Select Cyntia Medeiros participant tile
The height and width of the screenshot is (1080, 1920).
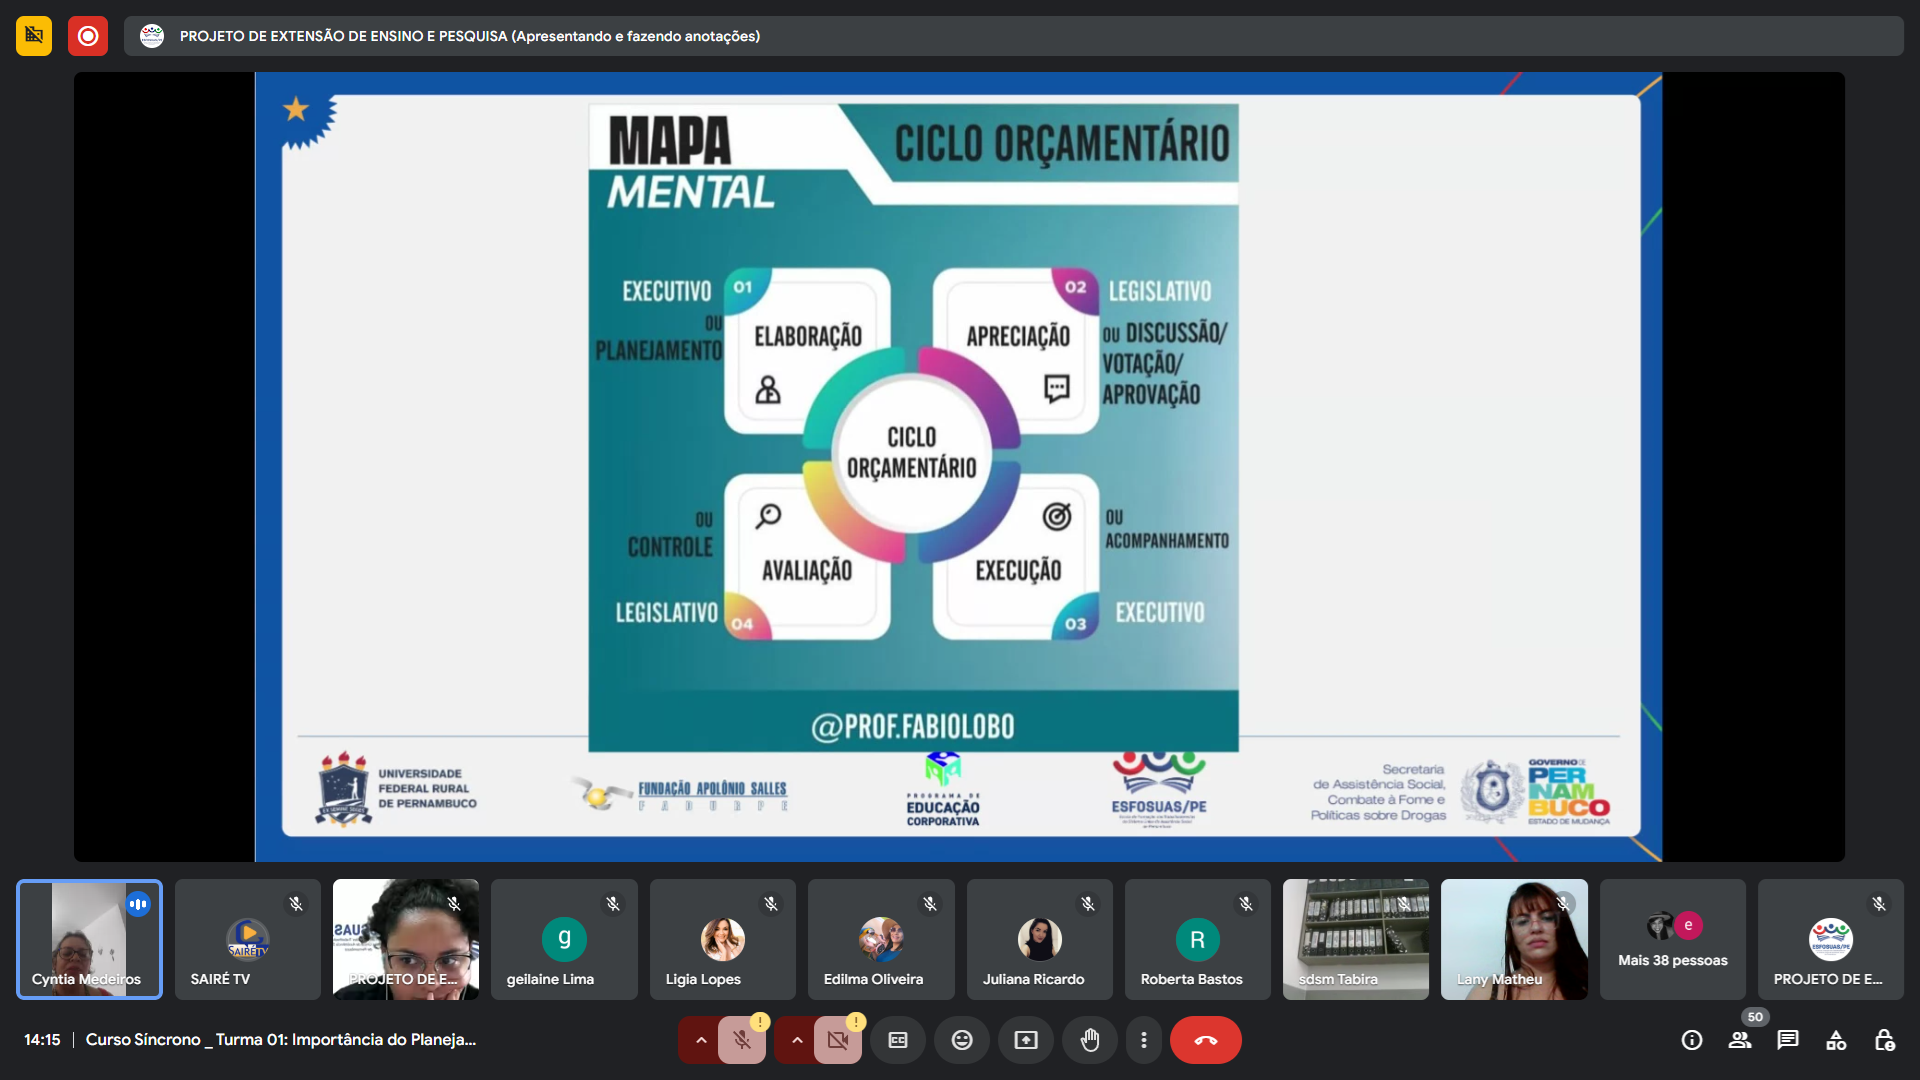point(89,939)
